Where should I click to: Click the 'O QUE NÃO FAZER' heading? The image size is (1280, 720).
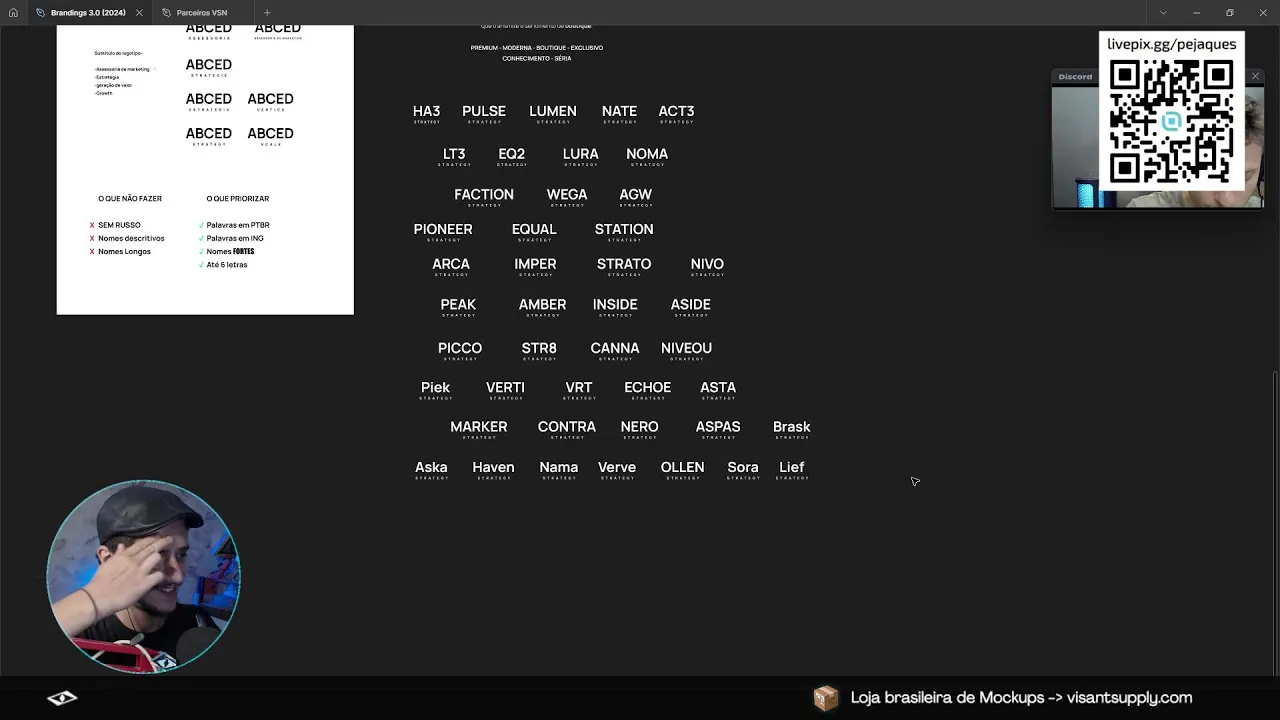point(130,199)
